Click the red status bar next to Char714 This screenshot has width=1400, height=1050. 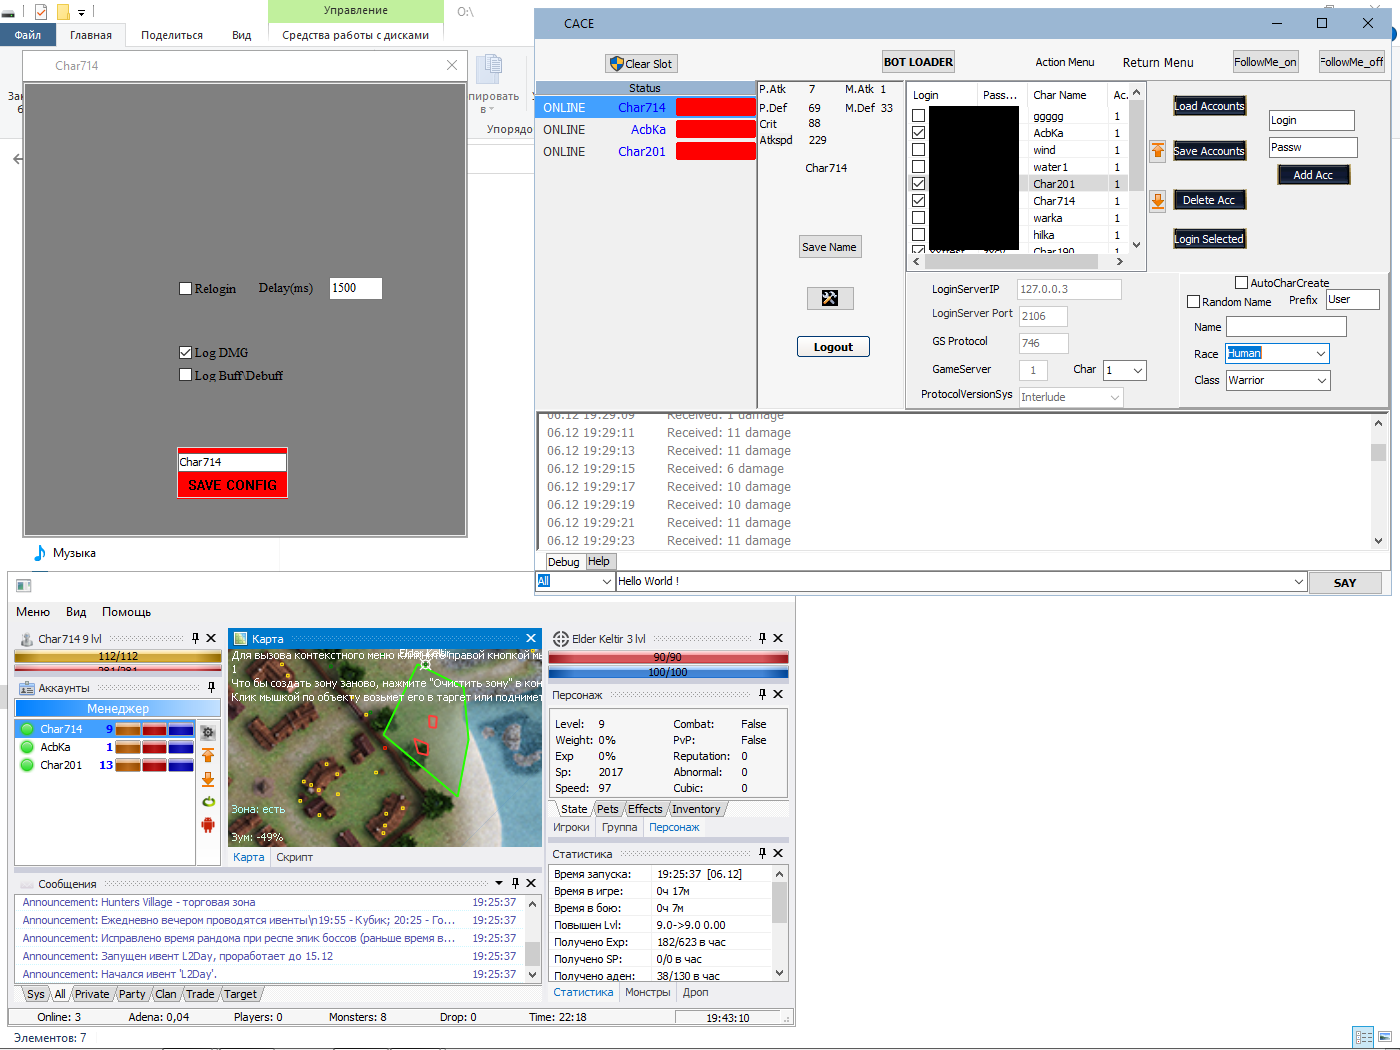click(715, 107)
